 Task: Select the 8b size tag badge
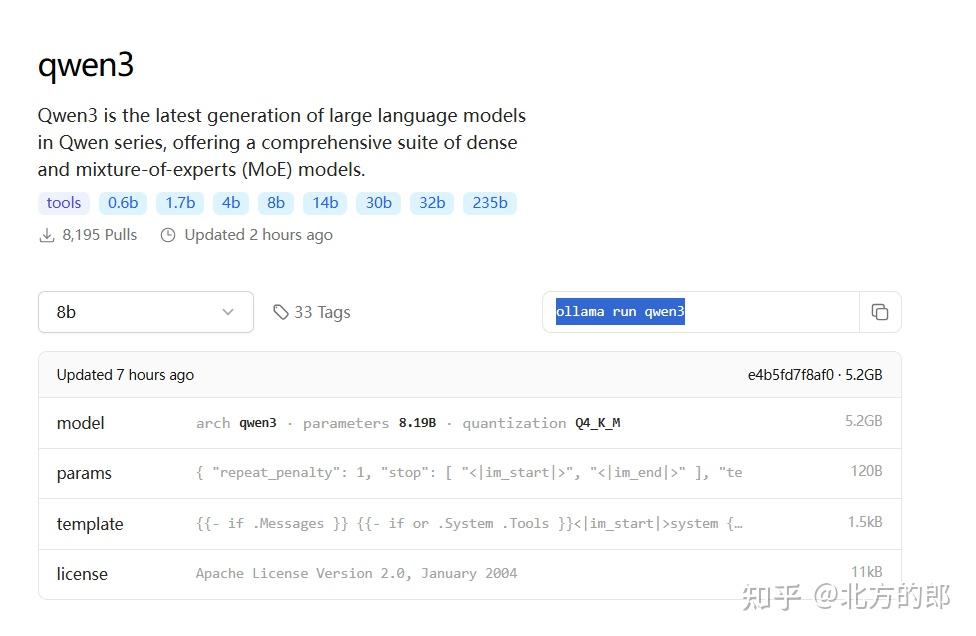276,203
